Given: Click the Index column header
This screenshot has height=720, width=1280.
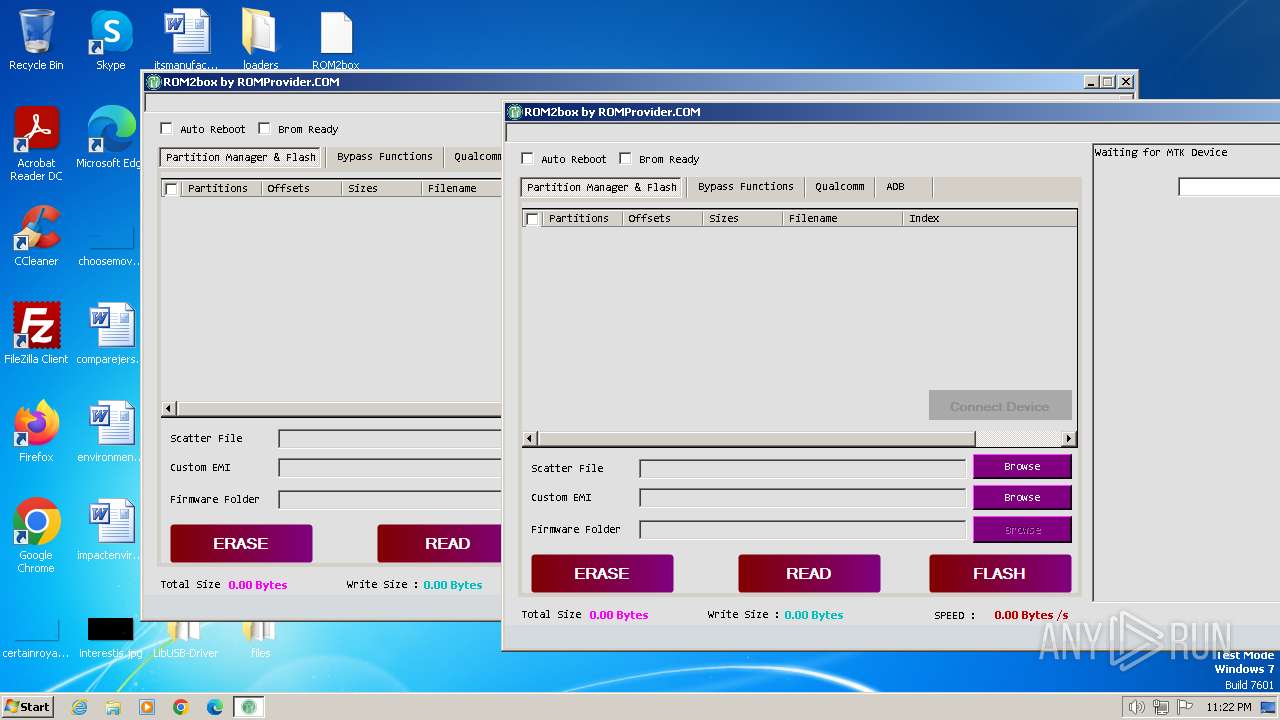Looking at the screenshot, I should [990, 218].
